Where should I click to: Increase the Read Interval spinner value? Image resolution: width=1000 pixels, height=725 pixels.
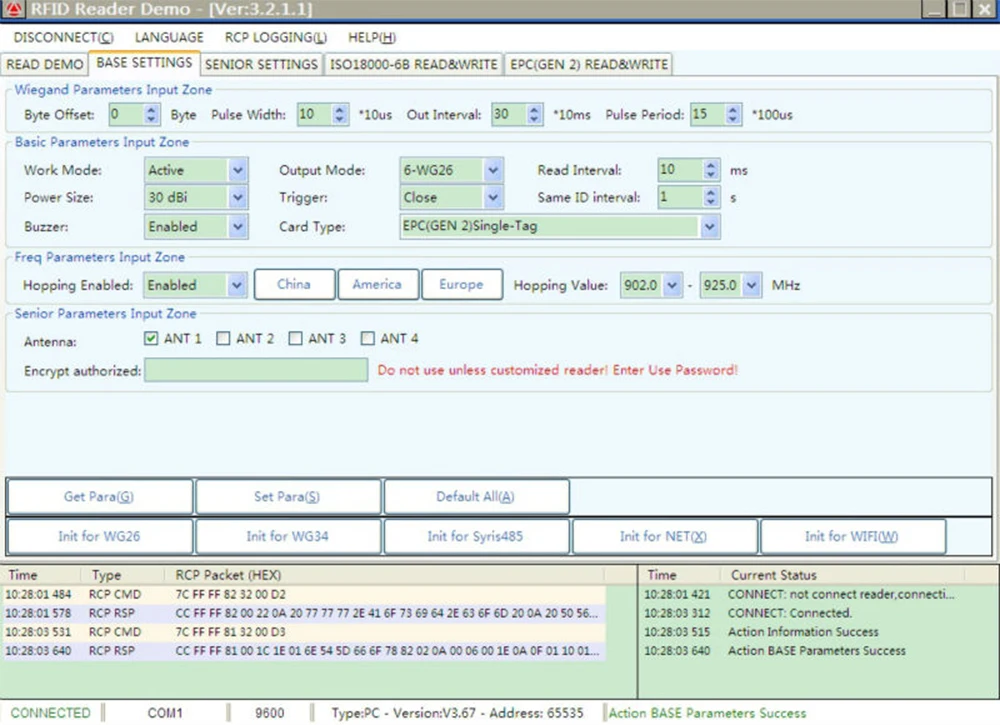pyautogui.click(x=711, y=165)
